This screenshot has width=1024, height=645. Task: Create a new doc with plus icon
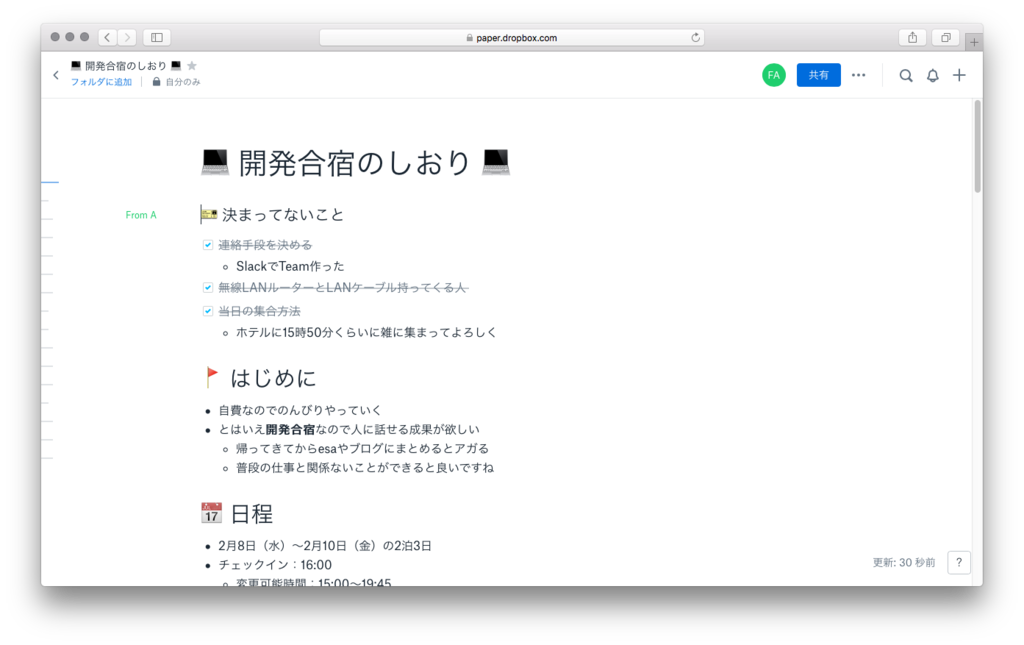pos(959,75)
